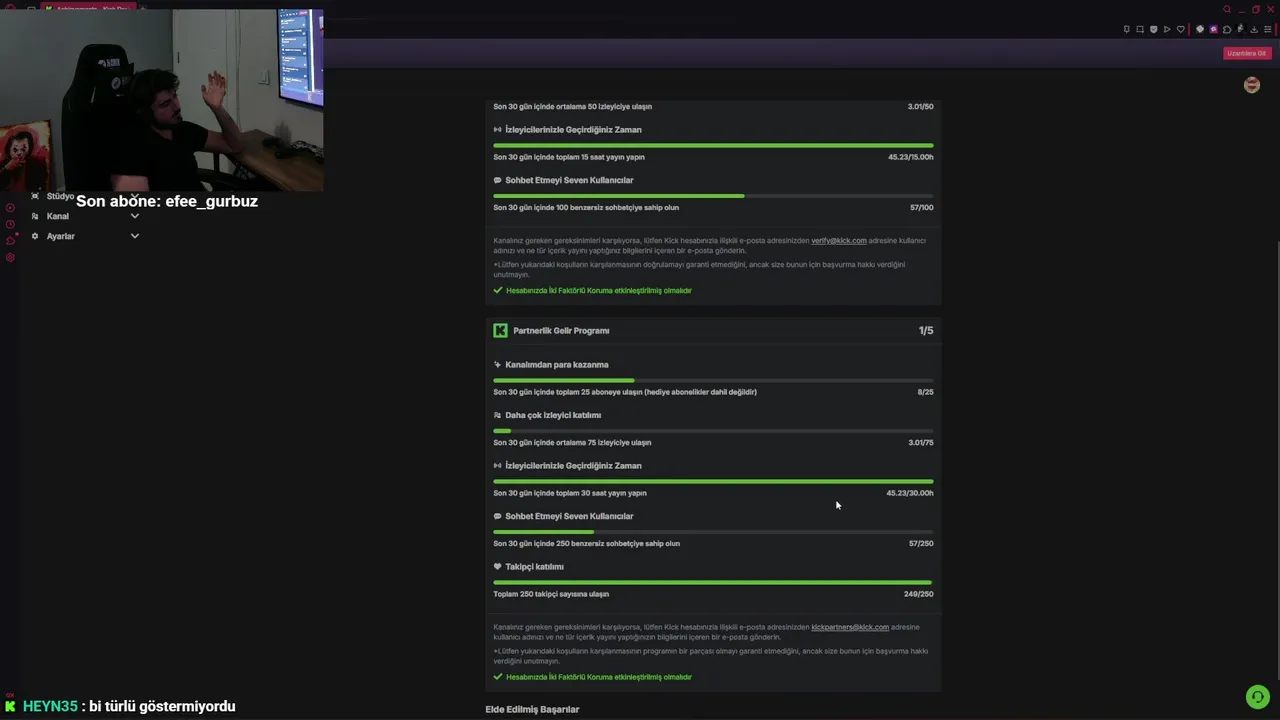
Task: Click the Kanalımdan para kazanma heading
Action: pos(557,365)
